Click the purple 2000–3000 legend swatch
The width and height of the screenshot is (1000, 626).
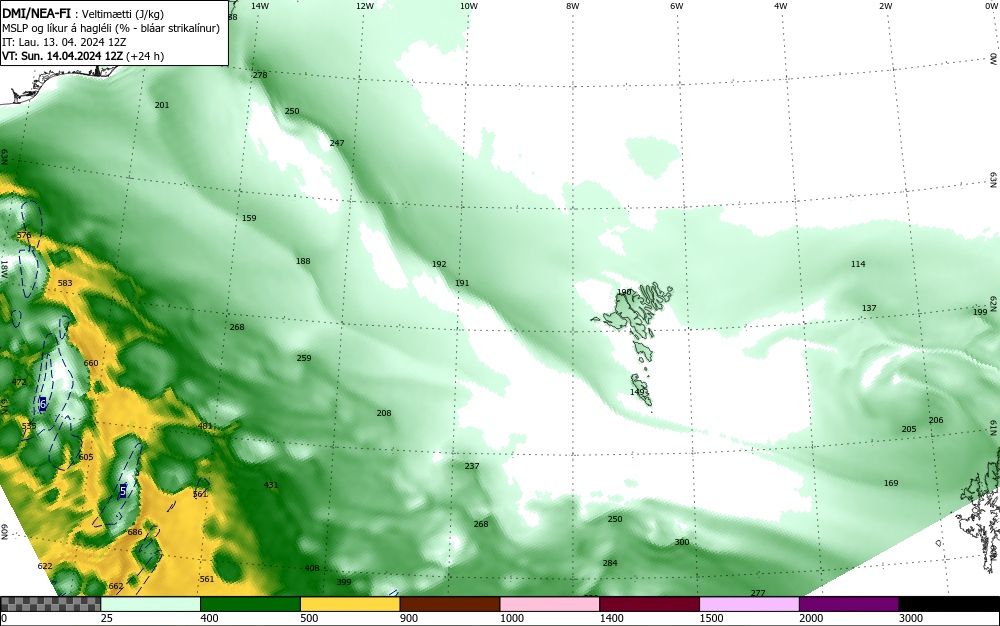[x=849, y=604]
